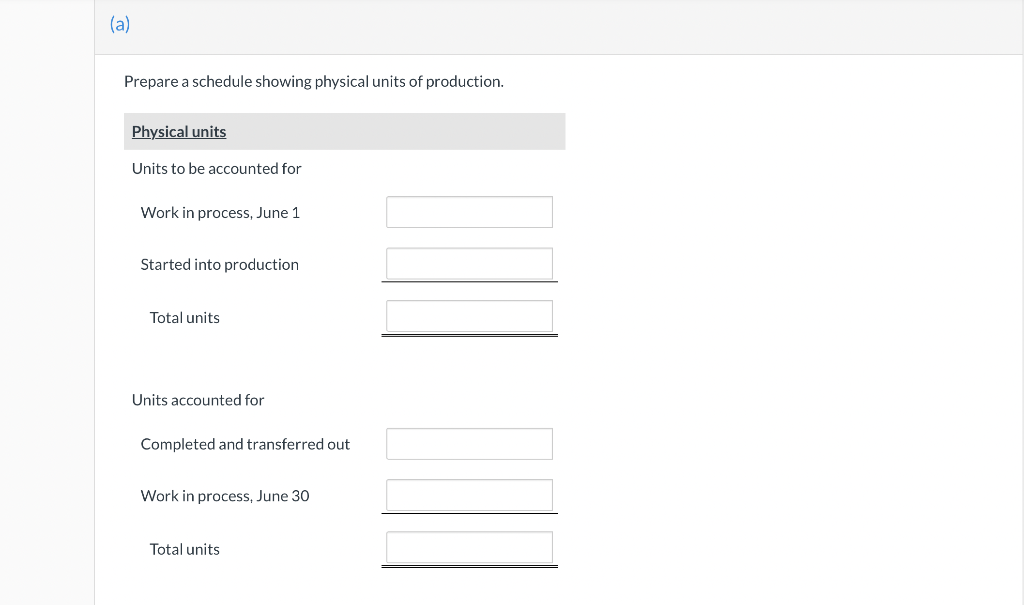Click the Units to be accounted for label
Viewport: 1024px width, 605px height.
(216, 168)
